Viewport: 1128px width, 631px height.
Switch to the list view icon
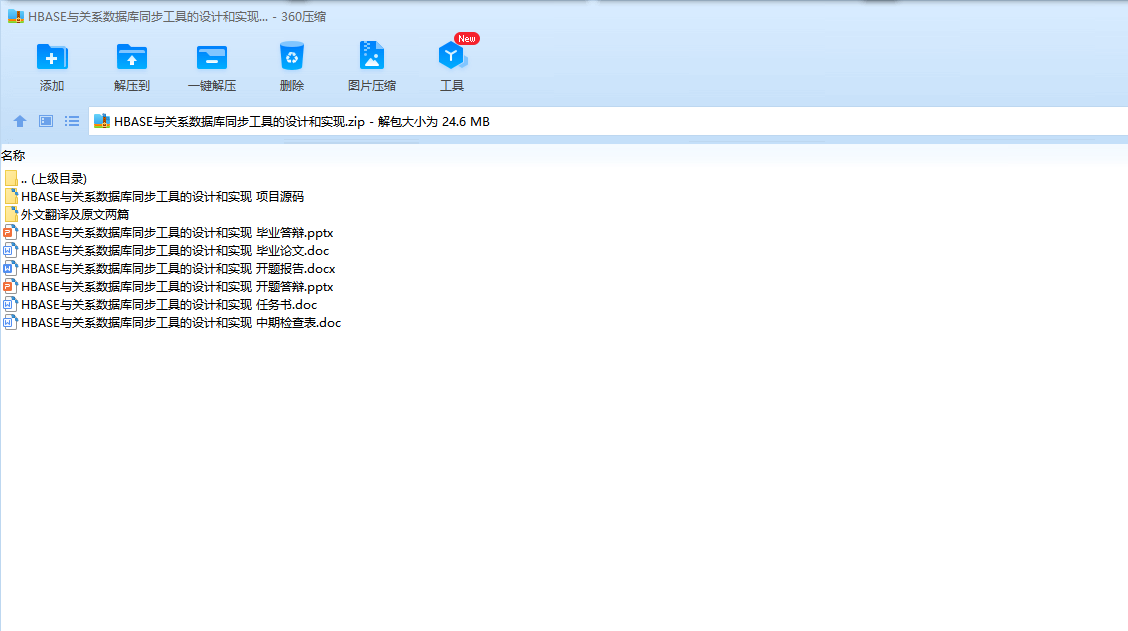pos(72,121)
